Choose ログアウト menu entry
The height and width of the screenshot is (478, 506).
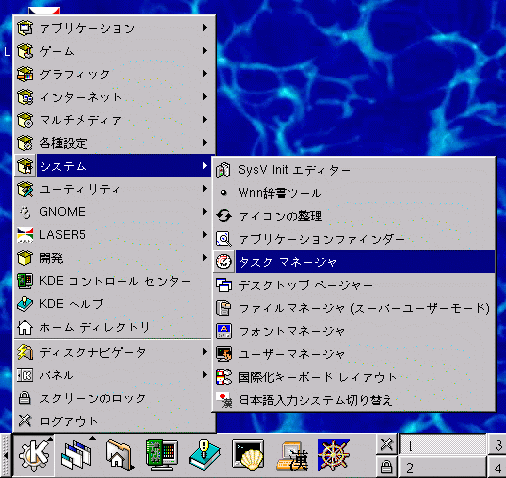pyautogui.click(x=113, y=421)
